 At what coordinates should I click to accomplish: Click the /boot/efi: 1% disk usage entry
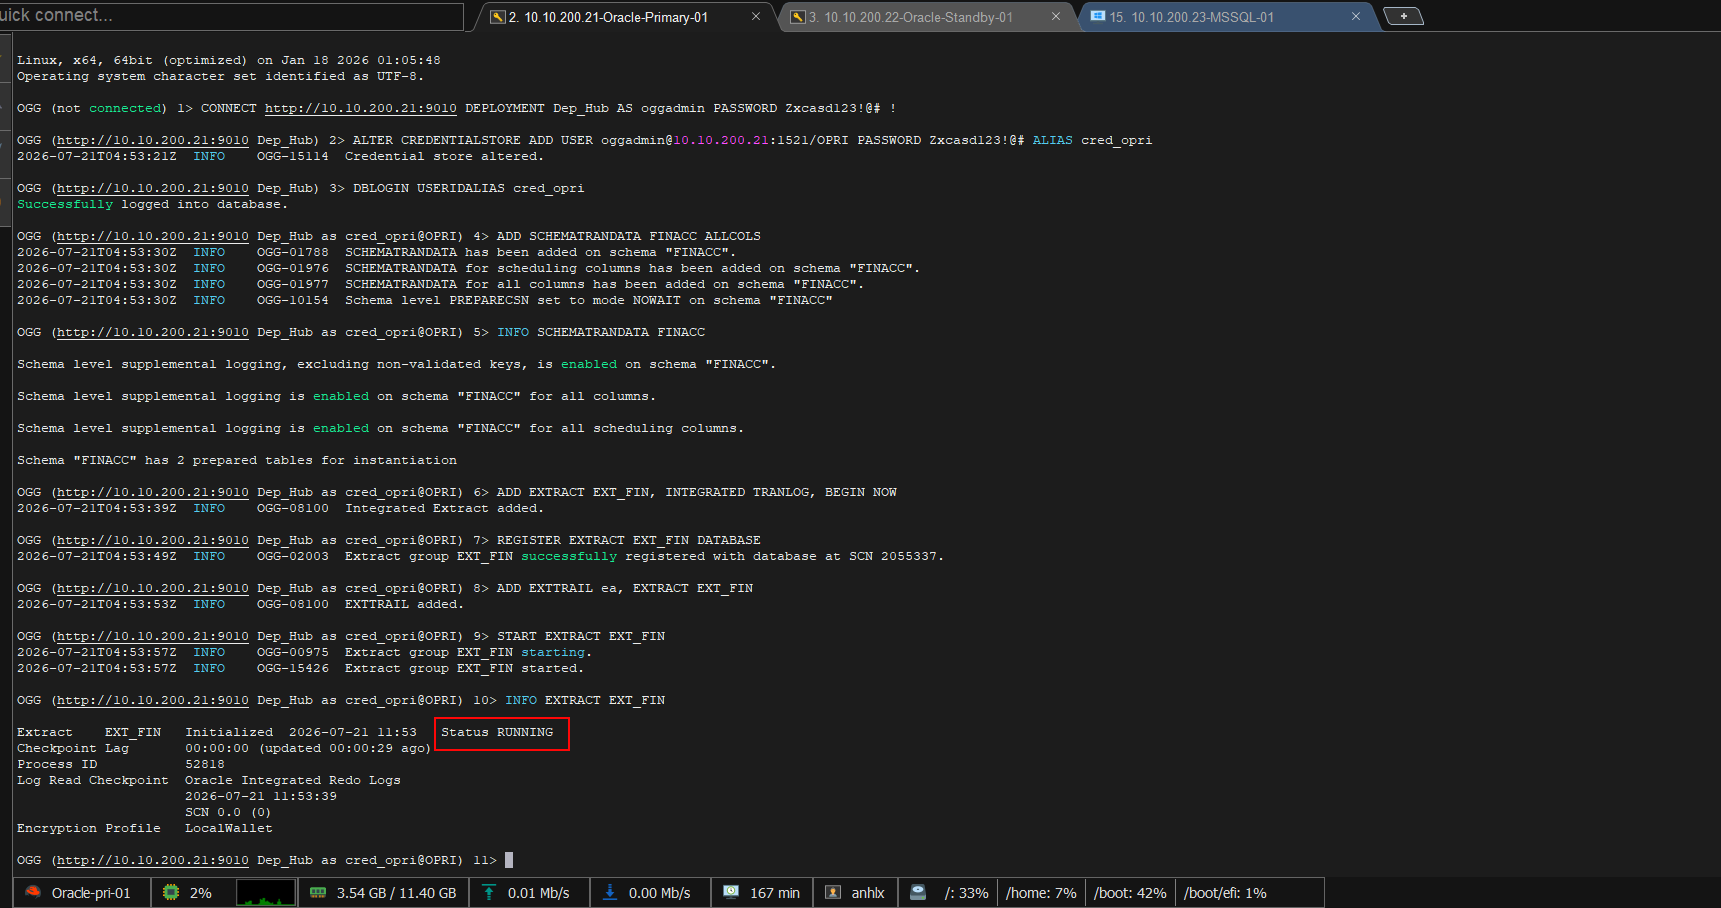[x=1225, y=893]
